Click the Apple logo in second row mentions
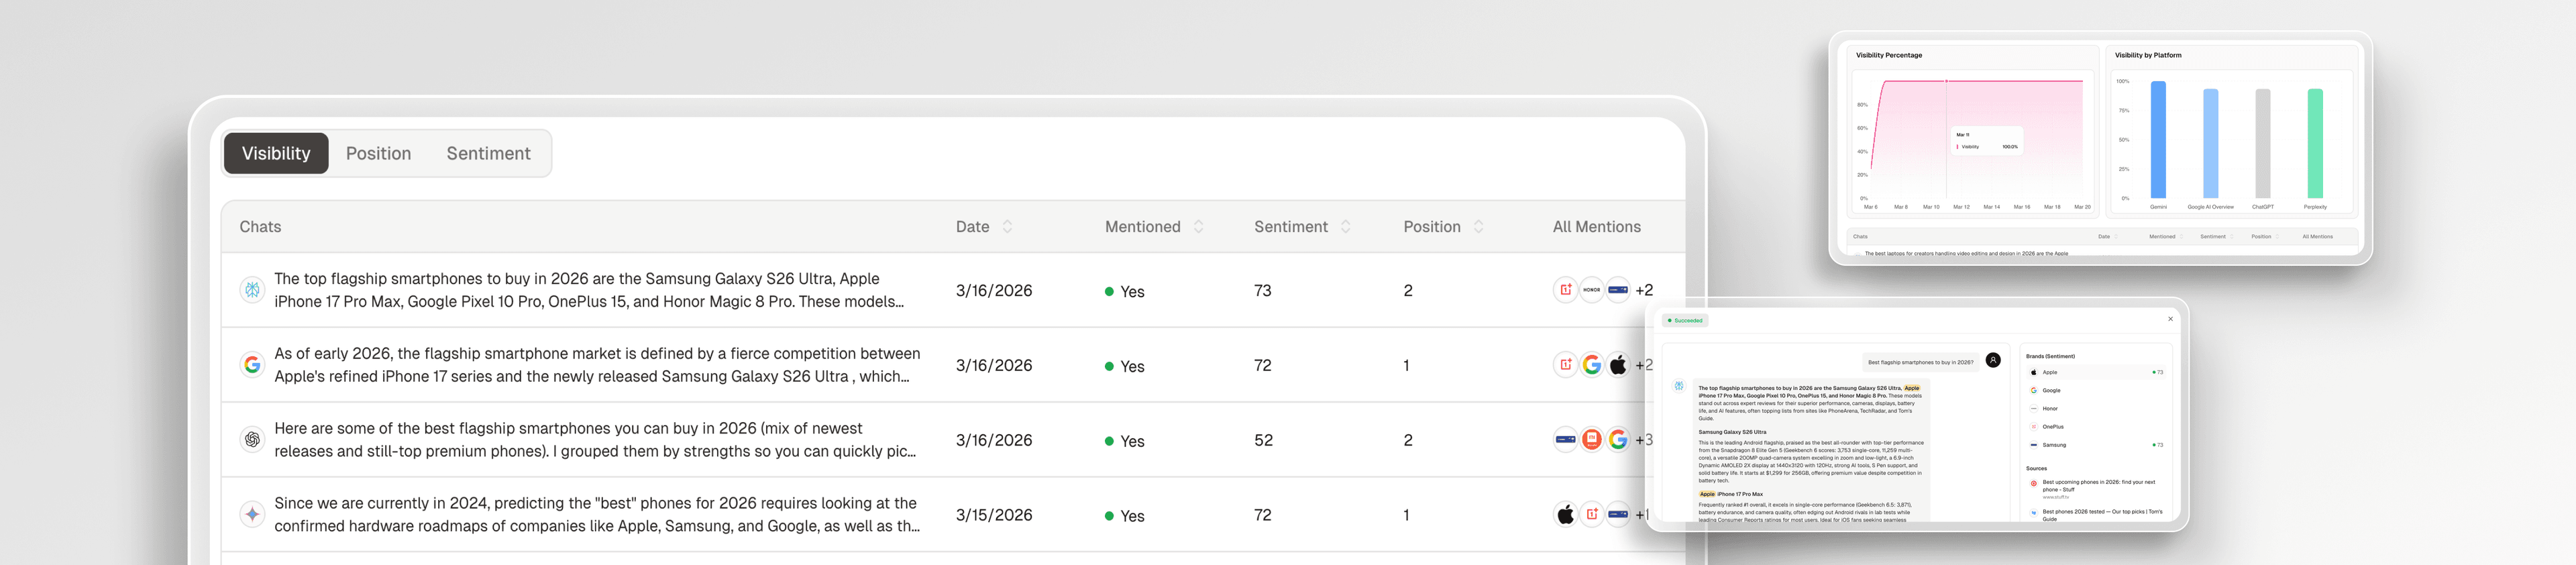The width and height of the screenshot is (2576, 565). tap(1617, 365)
